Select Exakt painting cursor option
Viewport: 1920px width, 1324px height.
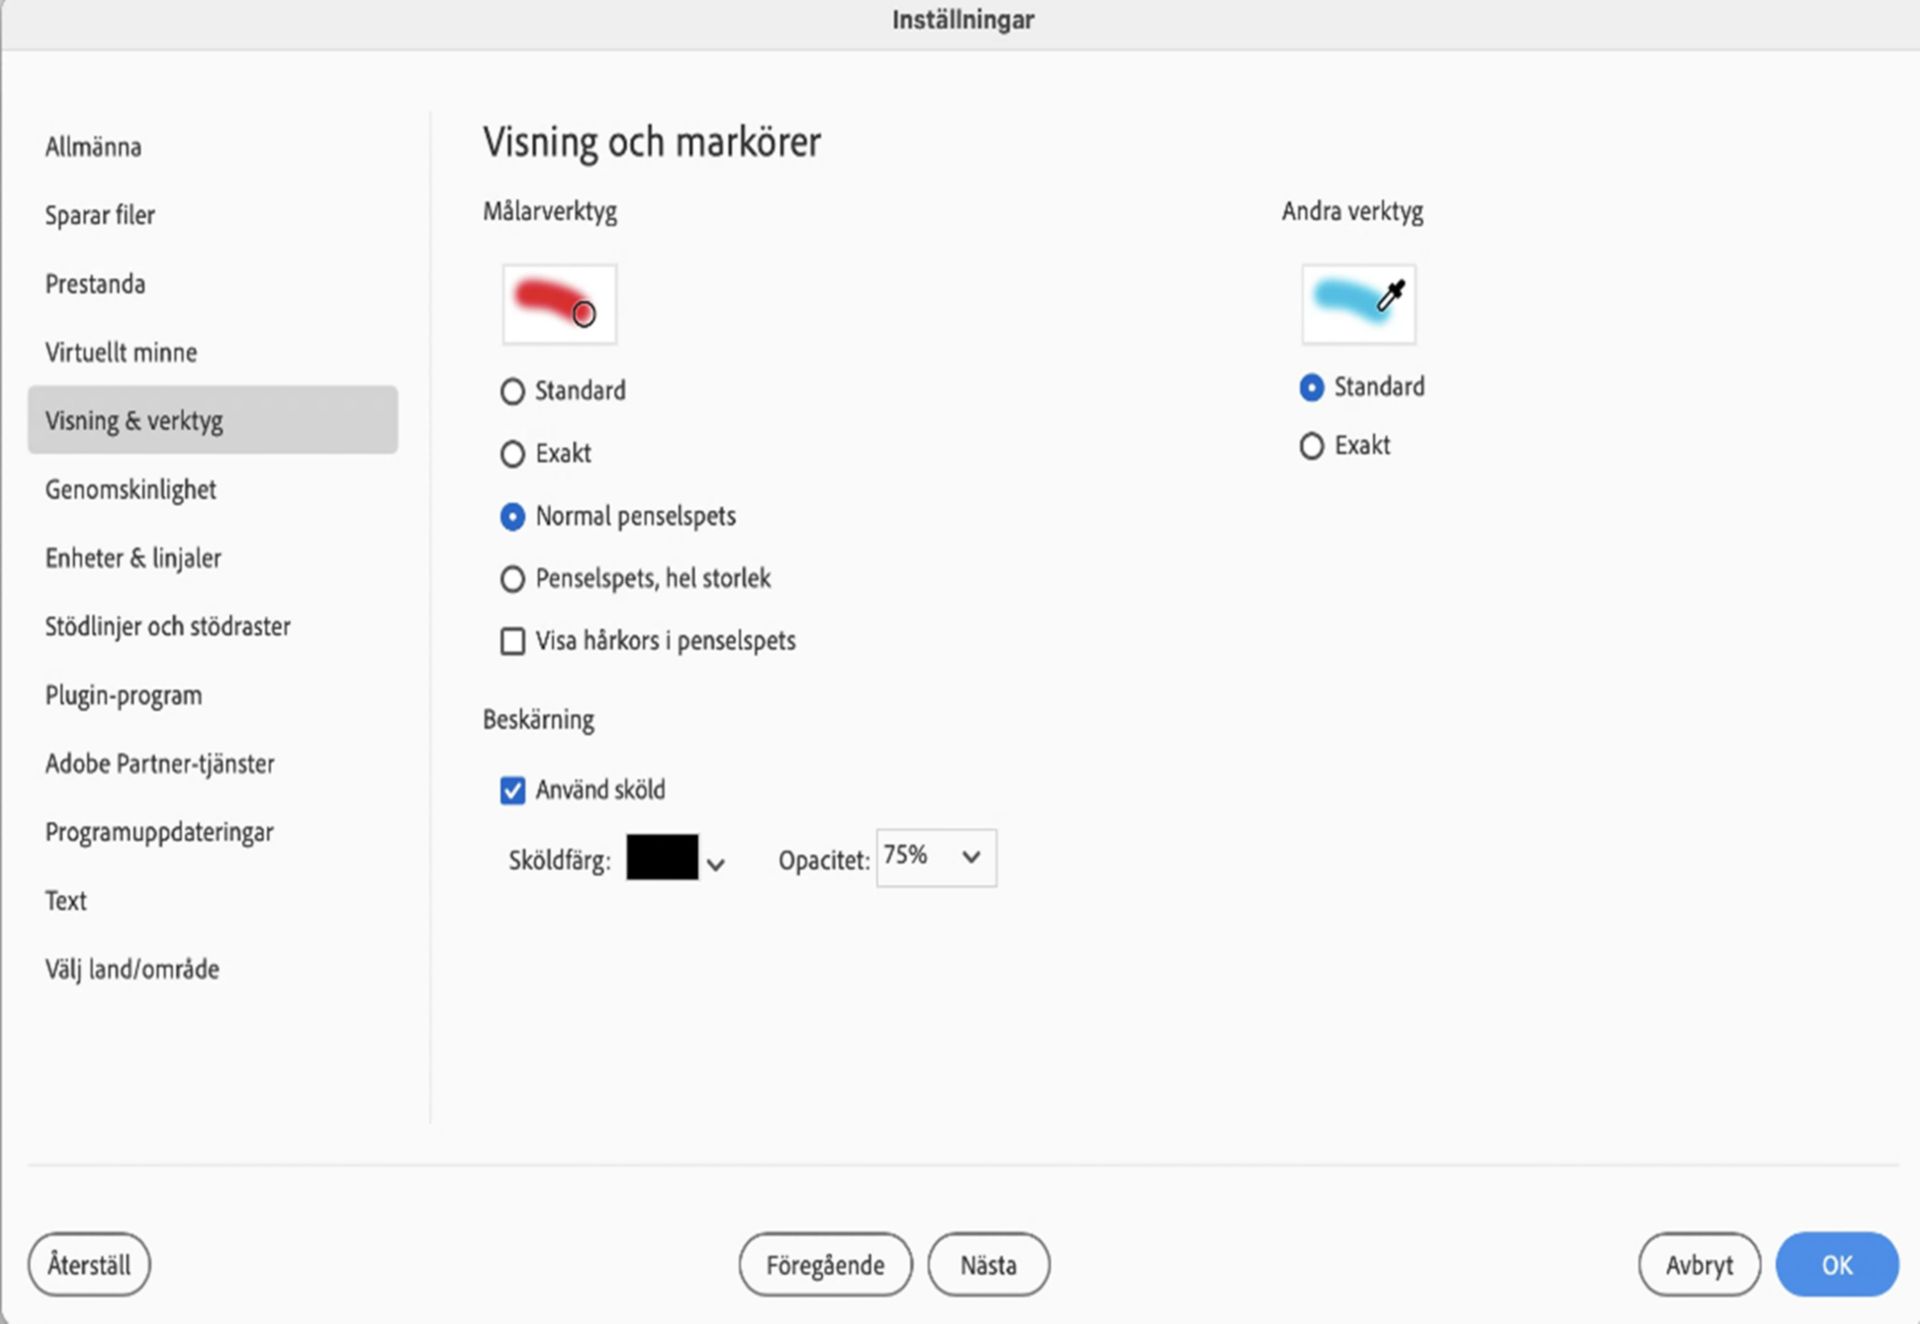click(513, 454)
